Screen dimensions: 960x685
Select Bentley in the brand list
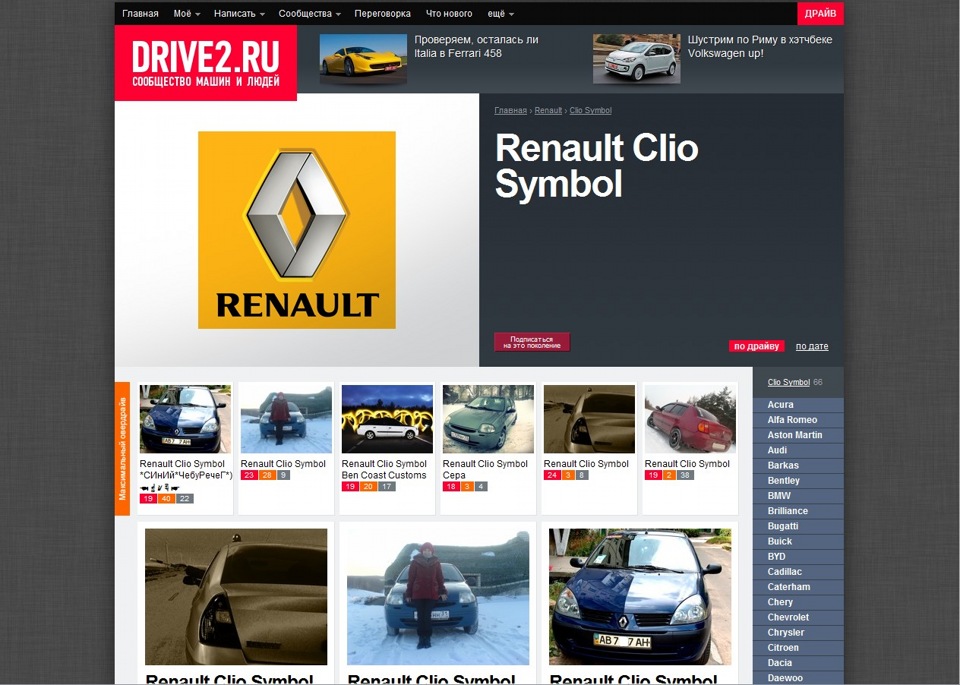798,481
